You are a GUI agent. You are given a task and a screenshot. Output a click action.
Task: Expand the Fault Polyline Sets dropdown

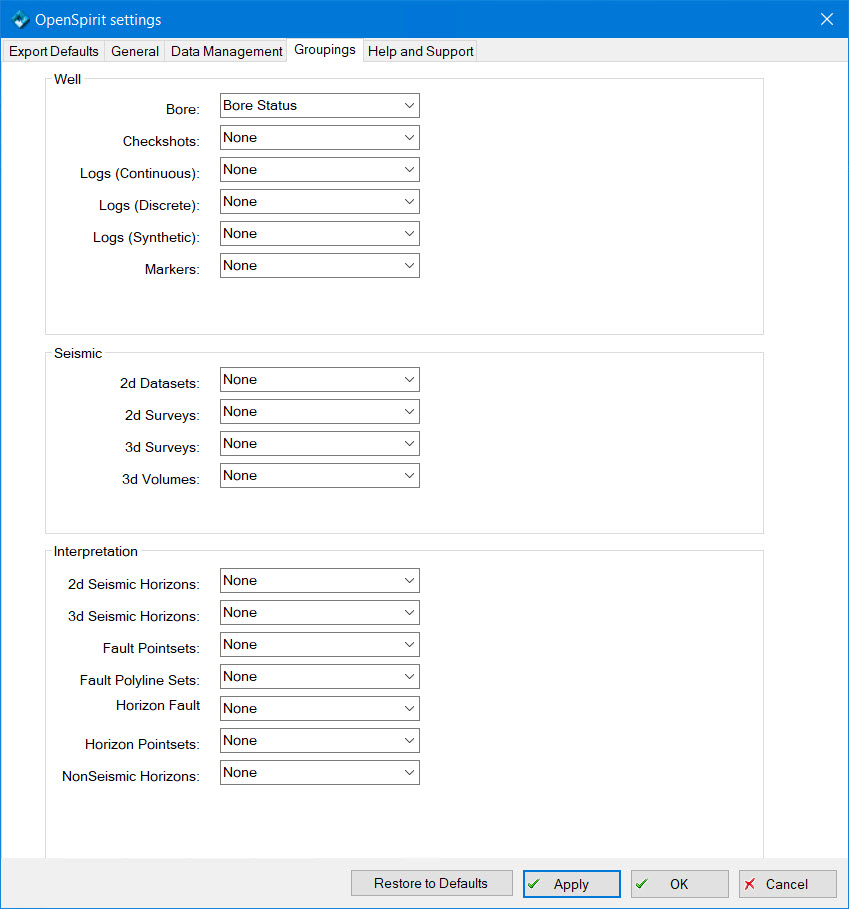tap(319, 676)
